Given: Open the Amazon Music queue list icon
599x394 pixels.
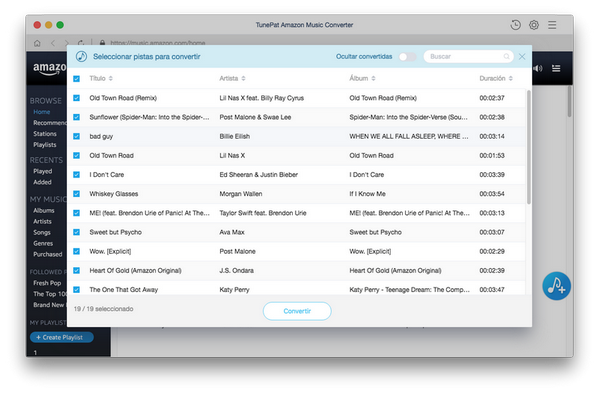Looking at the screenshot, I should point(556,68).
